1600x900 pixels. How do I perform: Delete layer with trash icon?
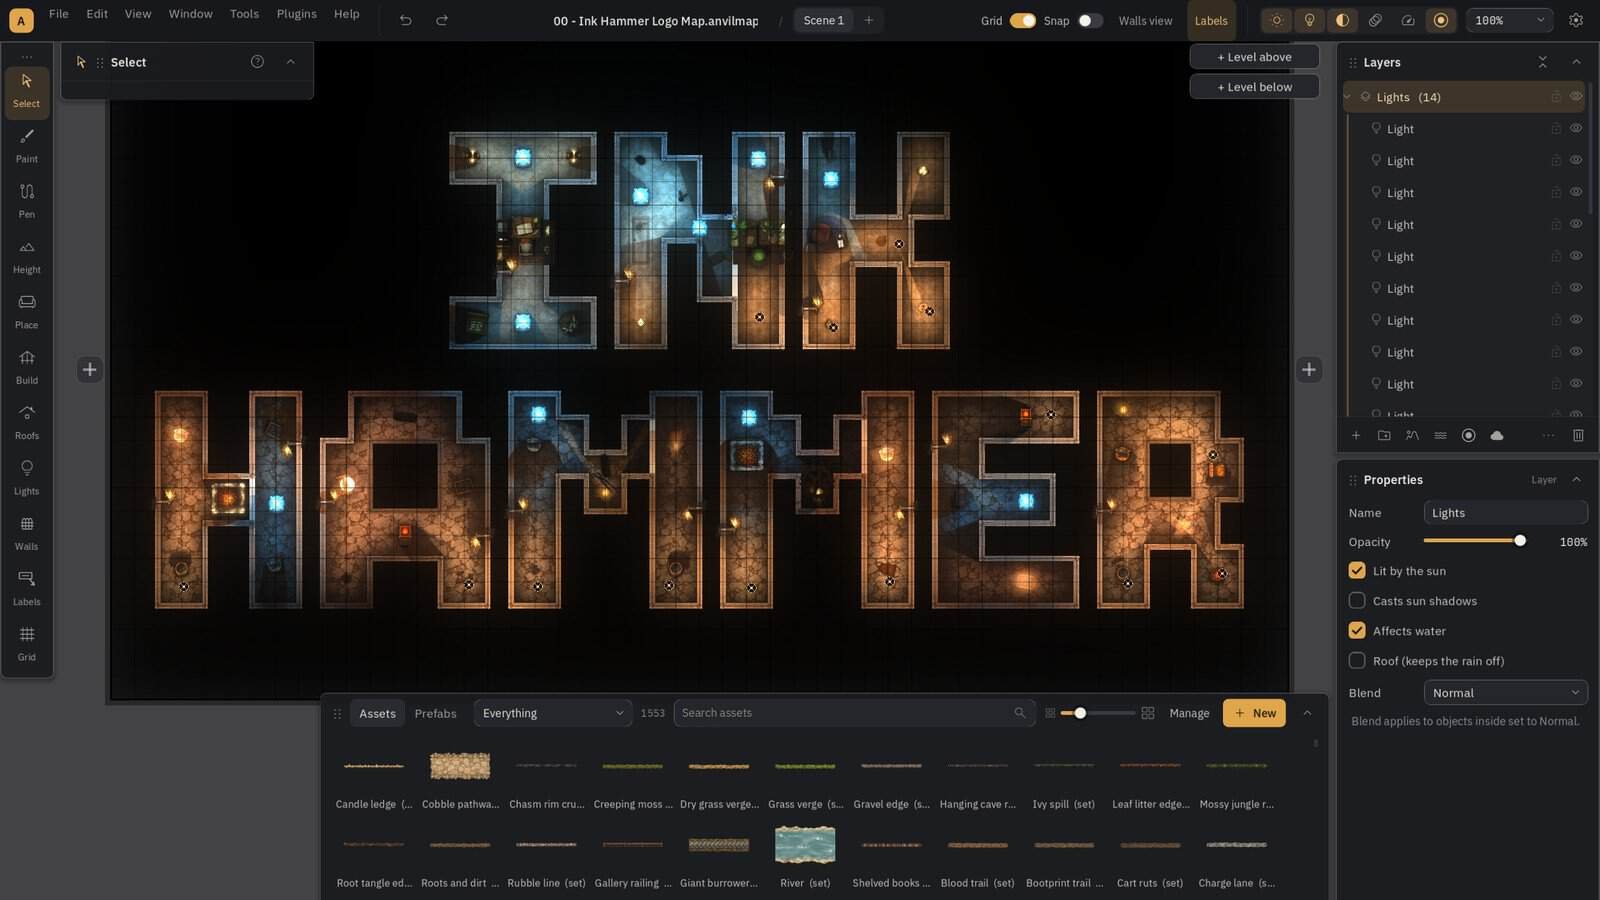1578,435
